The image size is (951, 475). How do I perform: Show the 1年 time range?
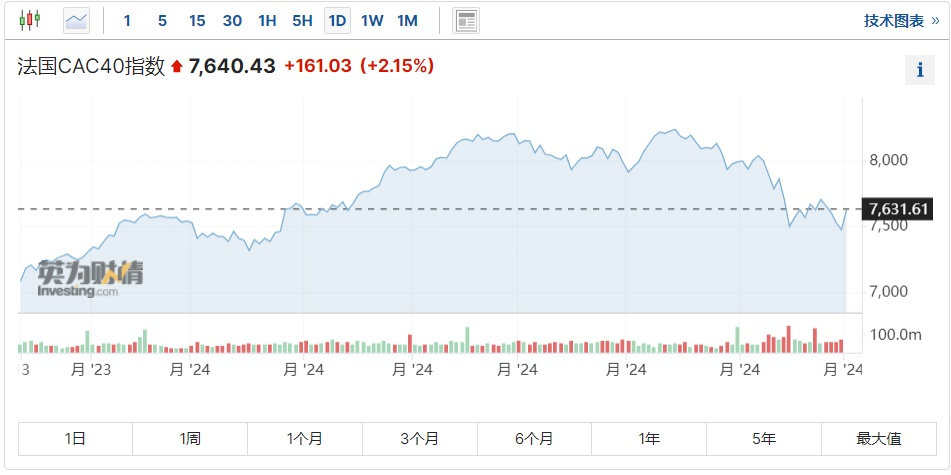(x=649, y=438)
